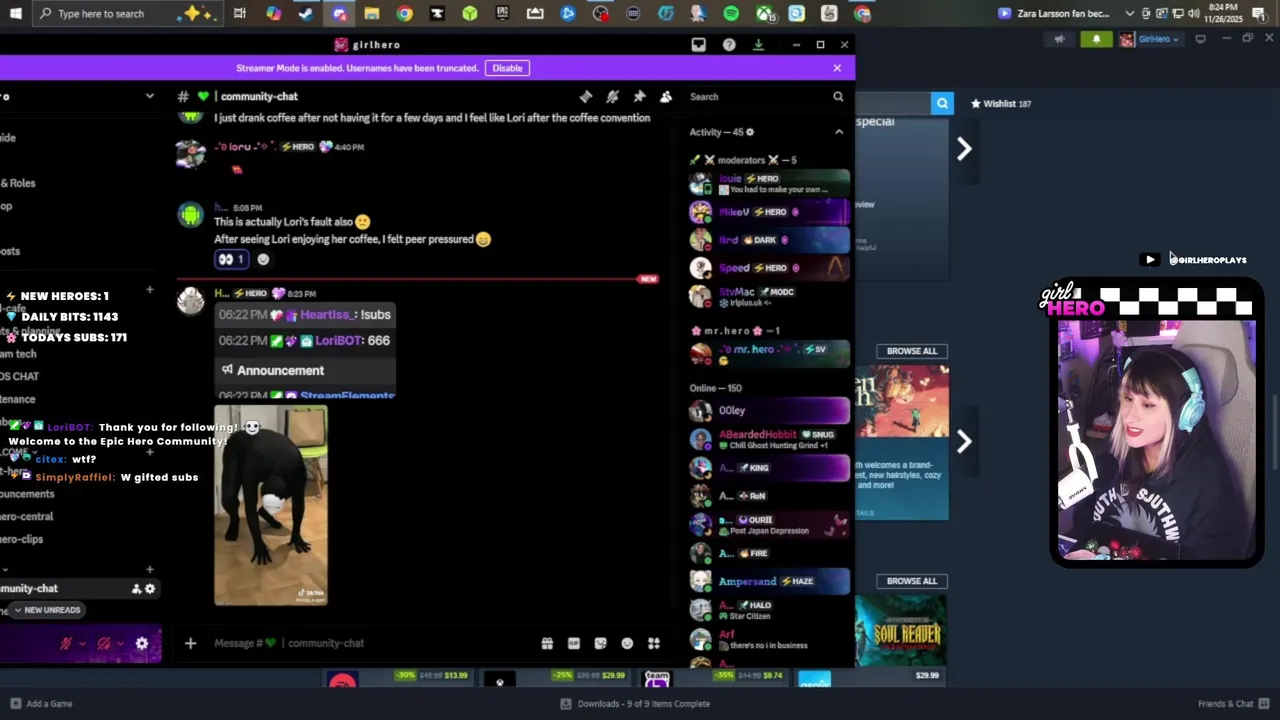Click Add a Game in Steam

pyautogui.click(x=41, y=704)
